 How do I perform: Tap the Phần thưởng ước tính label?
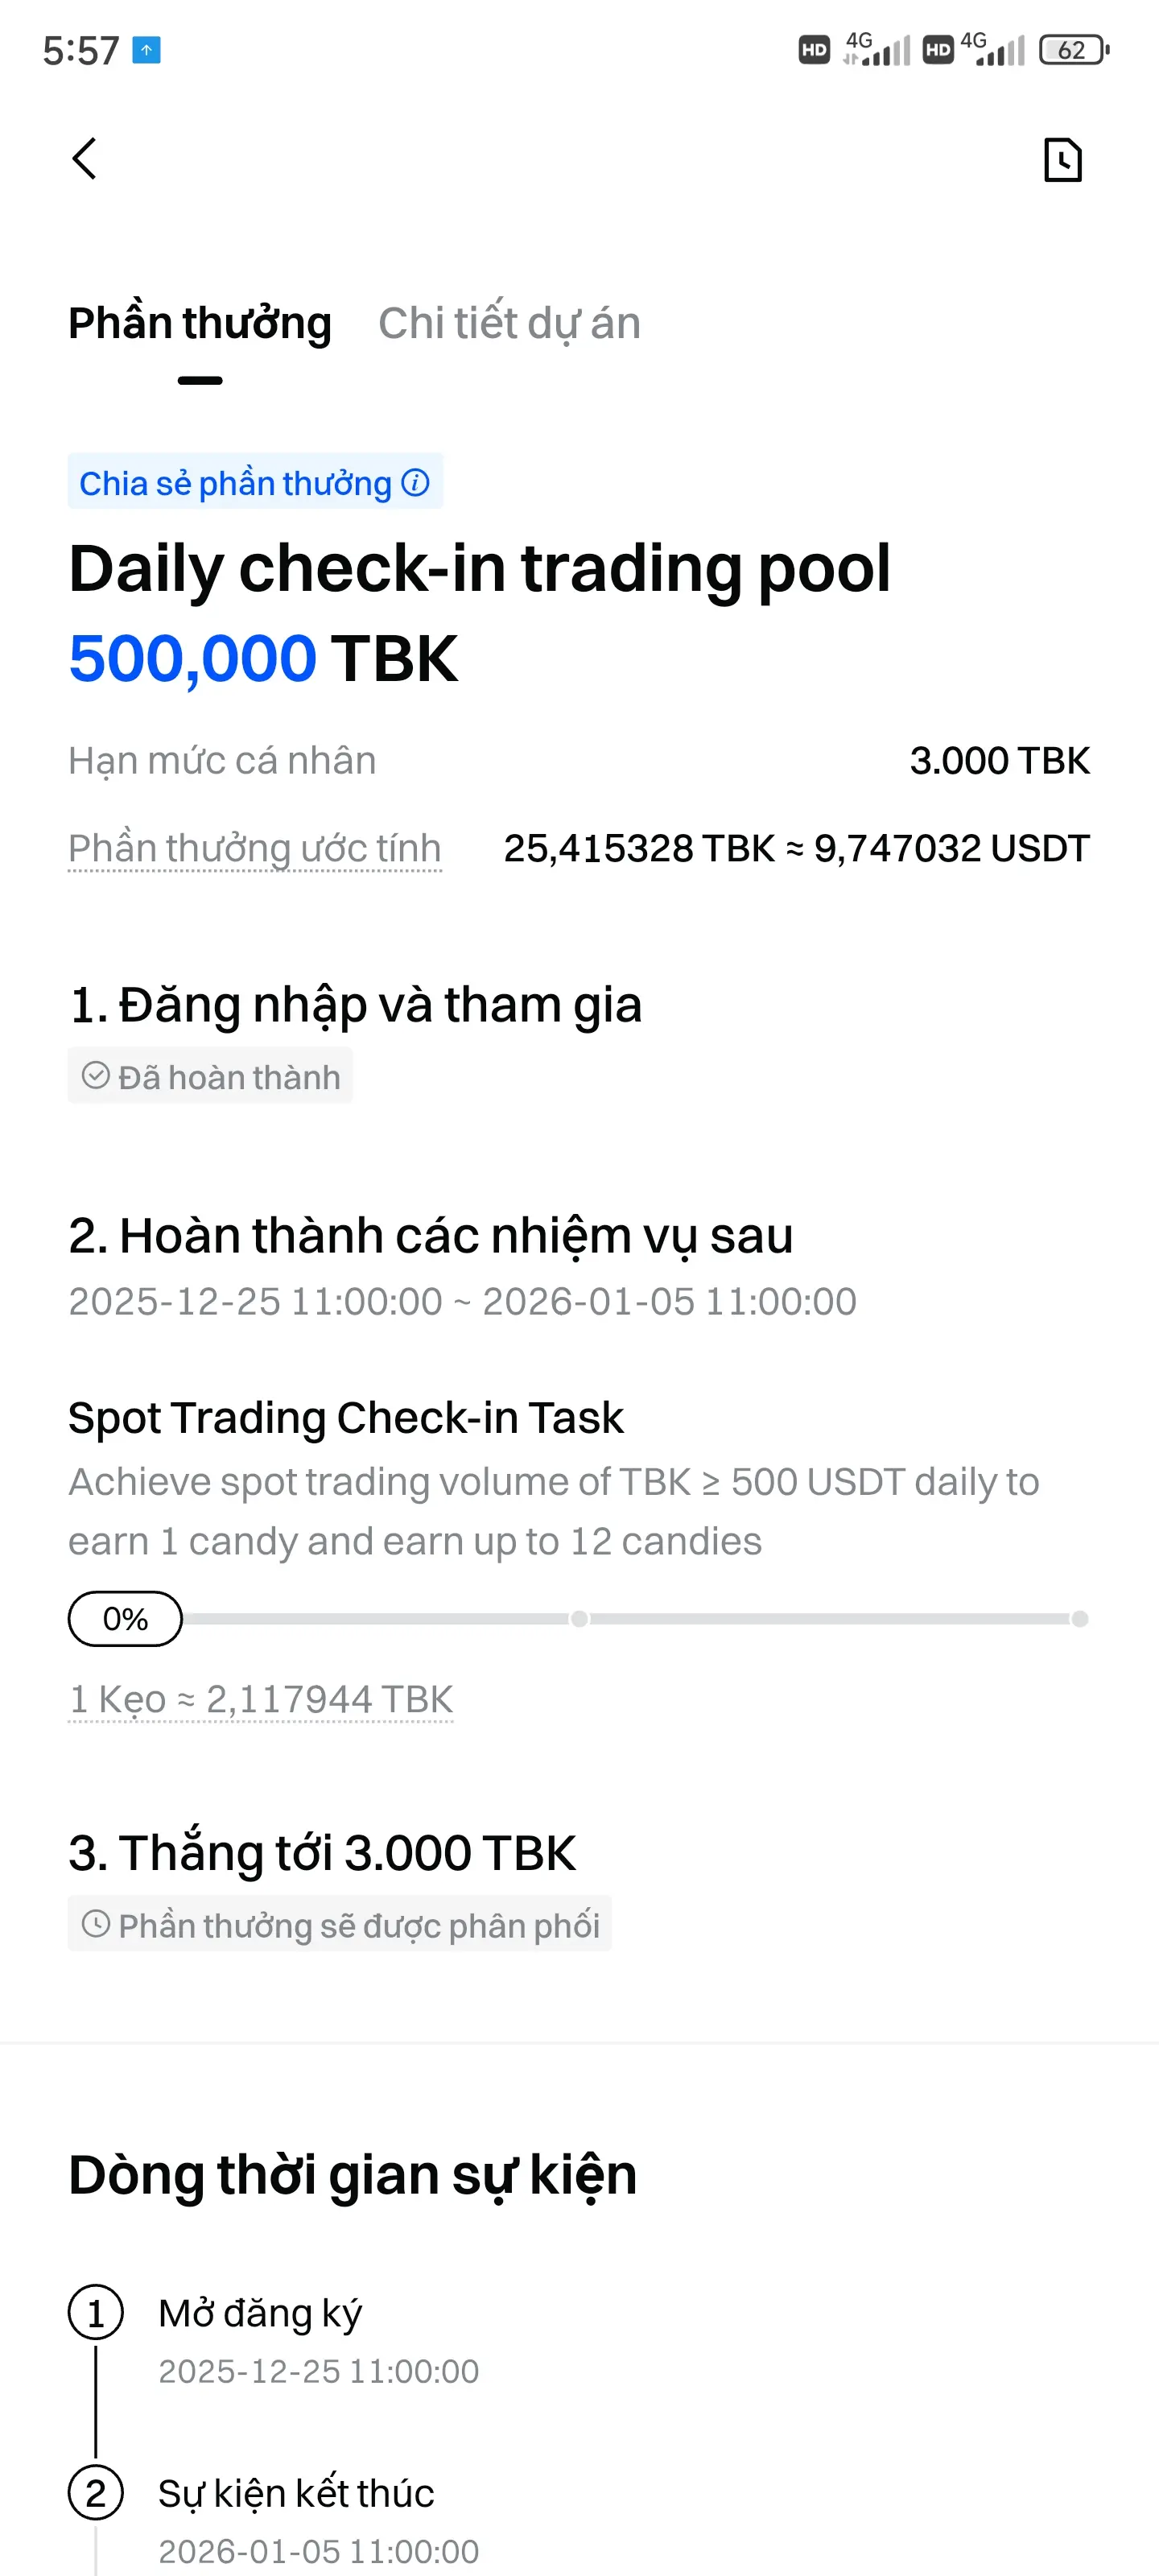[255, 849]
